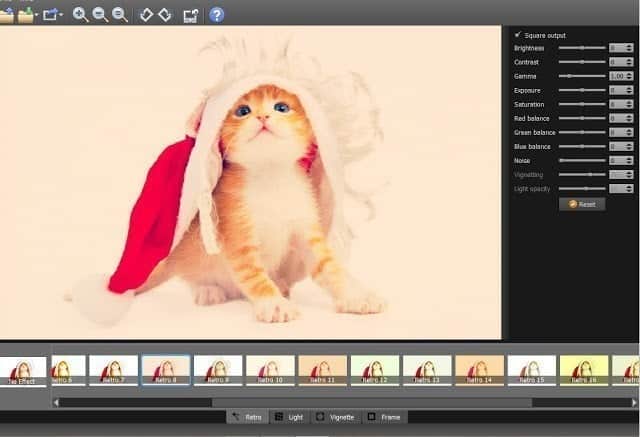Screen dimensions: 640x437
Task: Switch to the Light tab
Action: click(289, 416)
